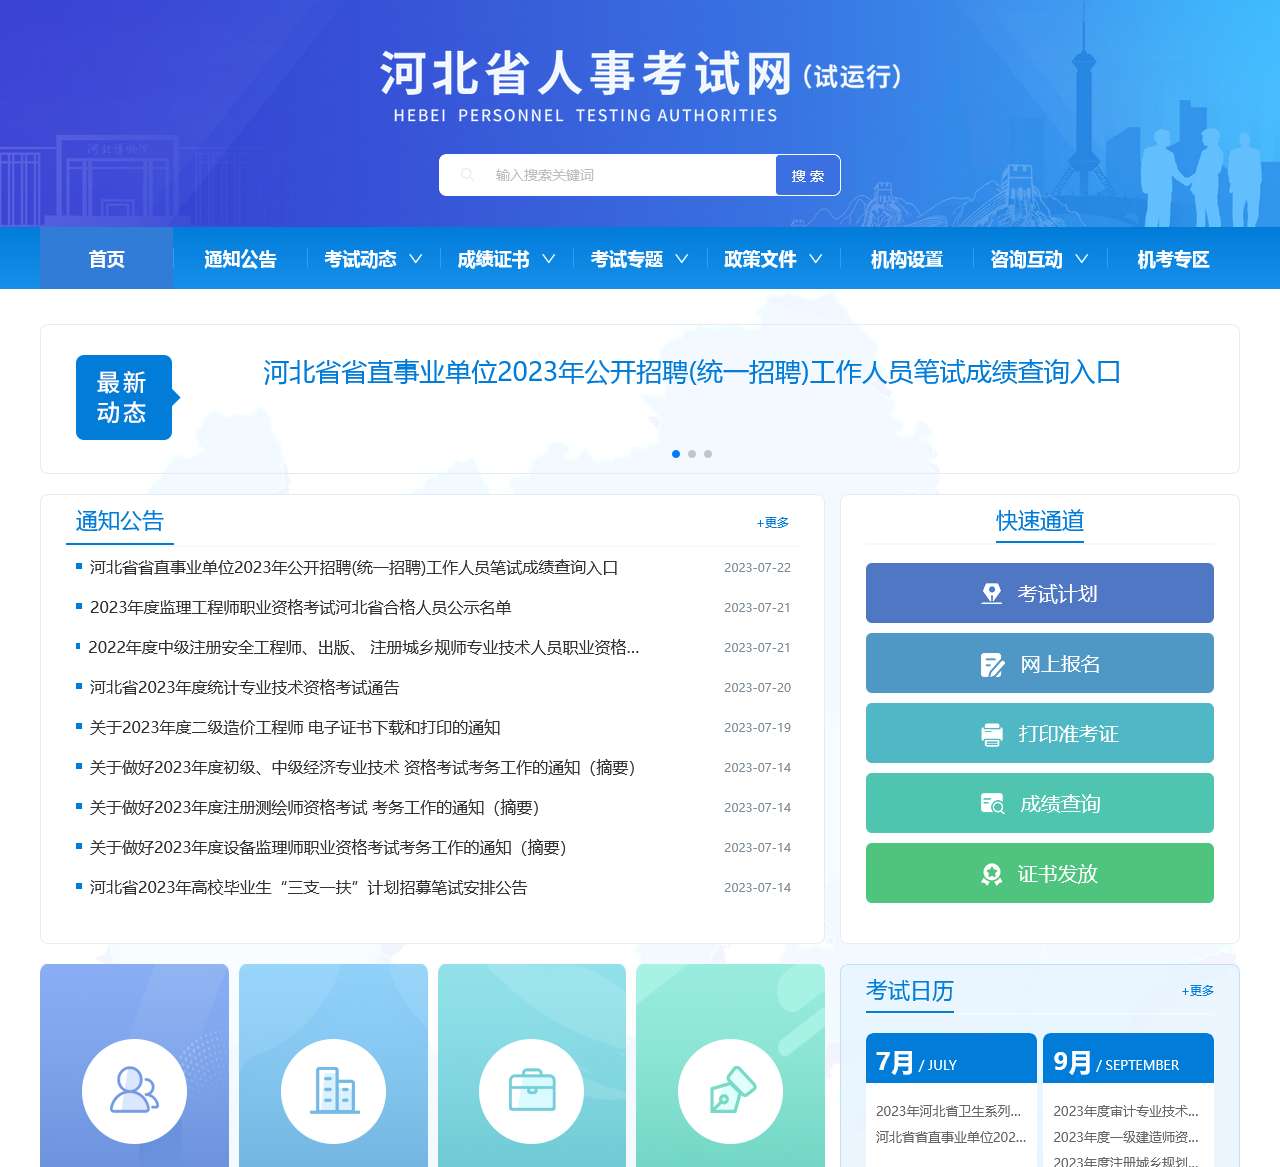The image size is (1280, 1167).
Task: Select the 9月 SEPTEMBER calendar tab
Action: (1128, 1057)
